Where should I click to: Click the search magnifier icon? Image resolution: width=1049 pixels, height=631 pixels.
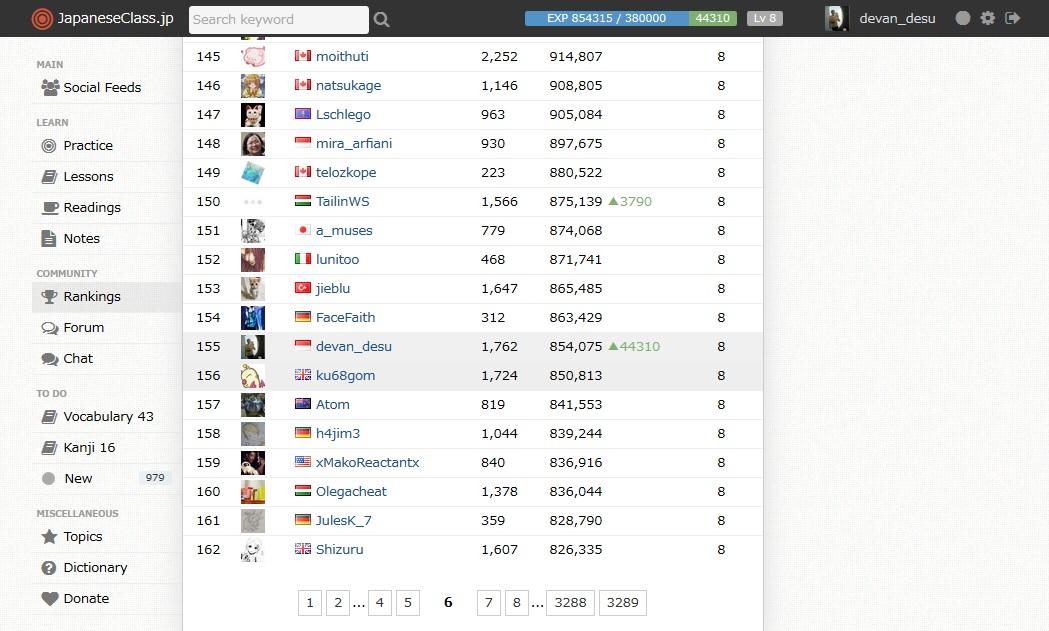(381, 19)
